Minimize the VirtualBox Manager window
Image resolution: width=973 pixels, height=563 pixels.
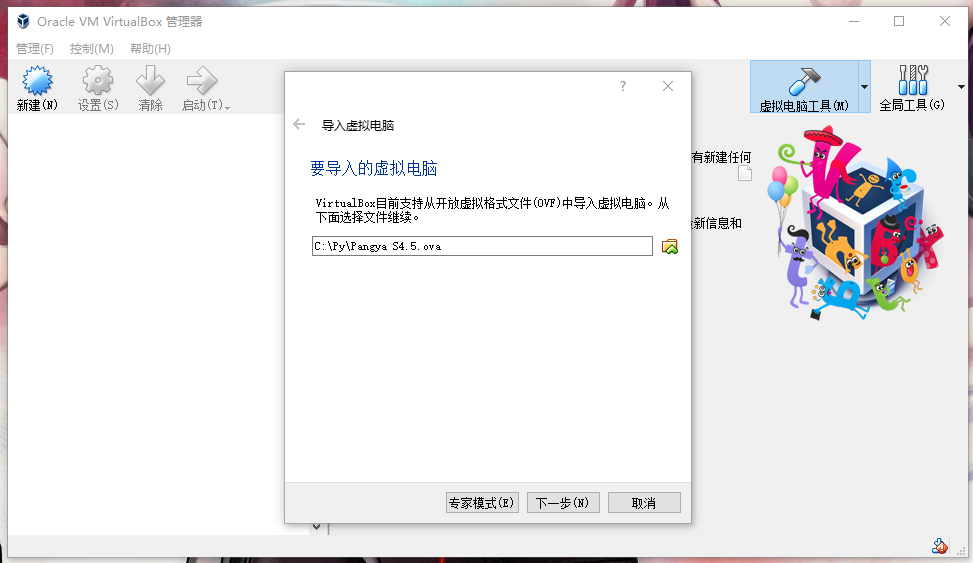tap(854, 21)
